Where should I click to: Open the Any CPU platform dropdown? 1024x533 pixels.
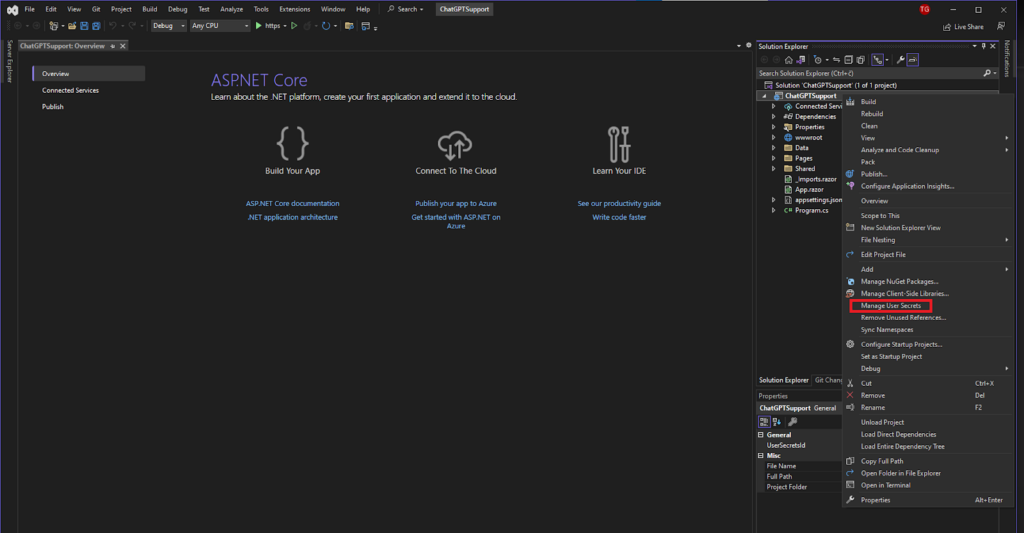[x=220, y=26]
